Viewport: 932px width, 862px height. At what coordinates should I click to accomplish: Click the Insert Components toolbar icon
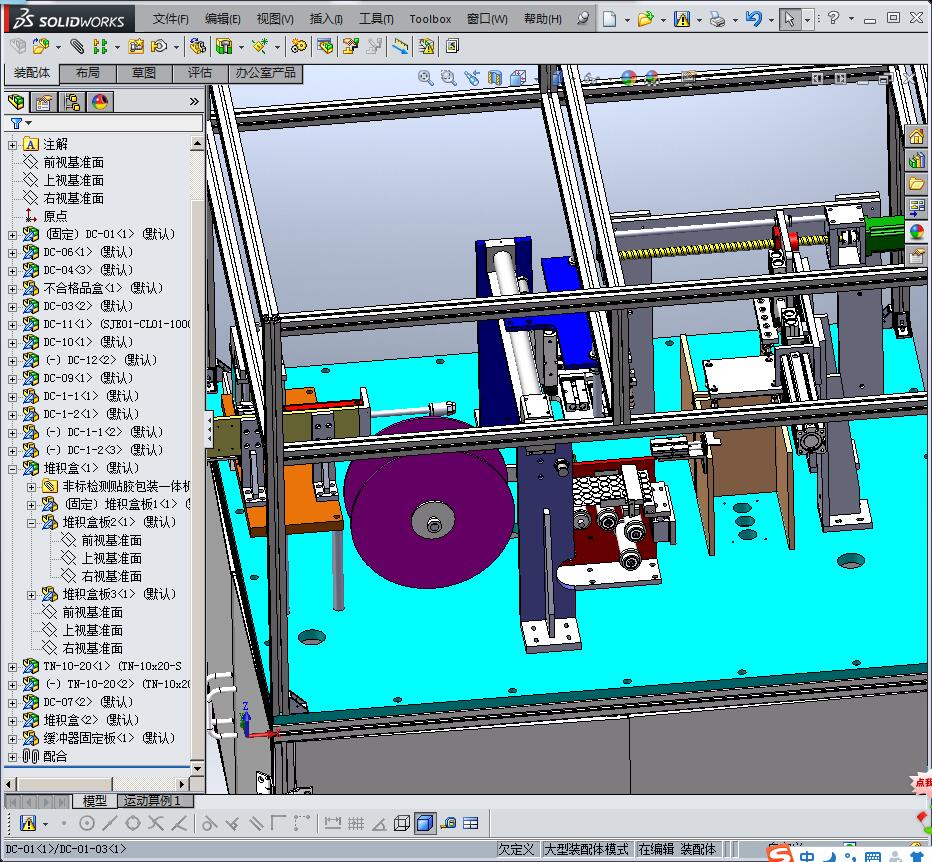(40, 46)
